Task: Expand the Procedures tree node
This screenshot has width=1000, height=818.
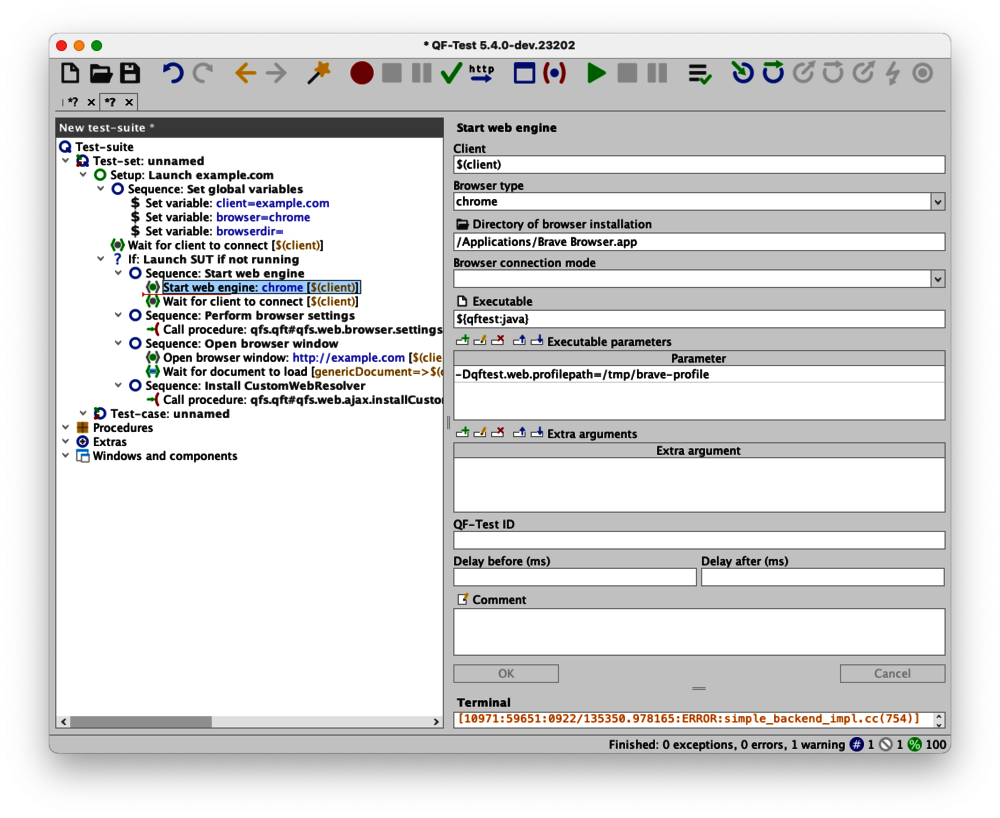Action: coord(65,427)
